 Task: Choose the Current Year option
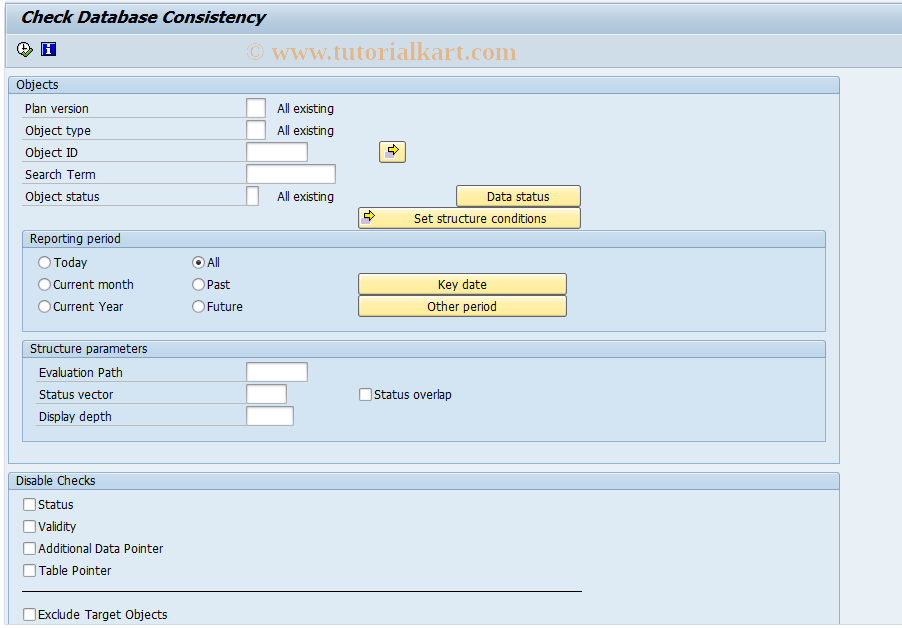pyautogui.click(x=44, y=306)
